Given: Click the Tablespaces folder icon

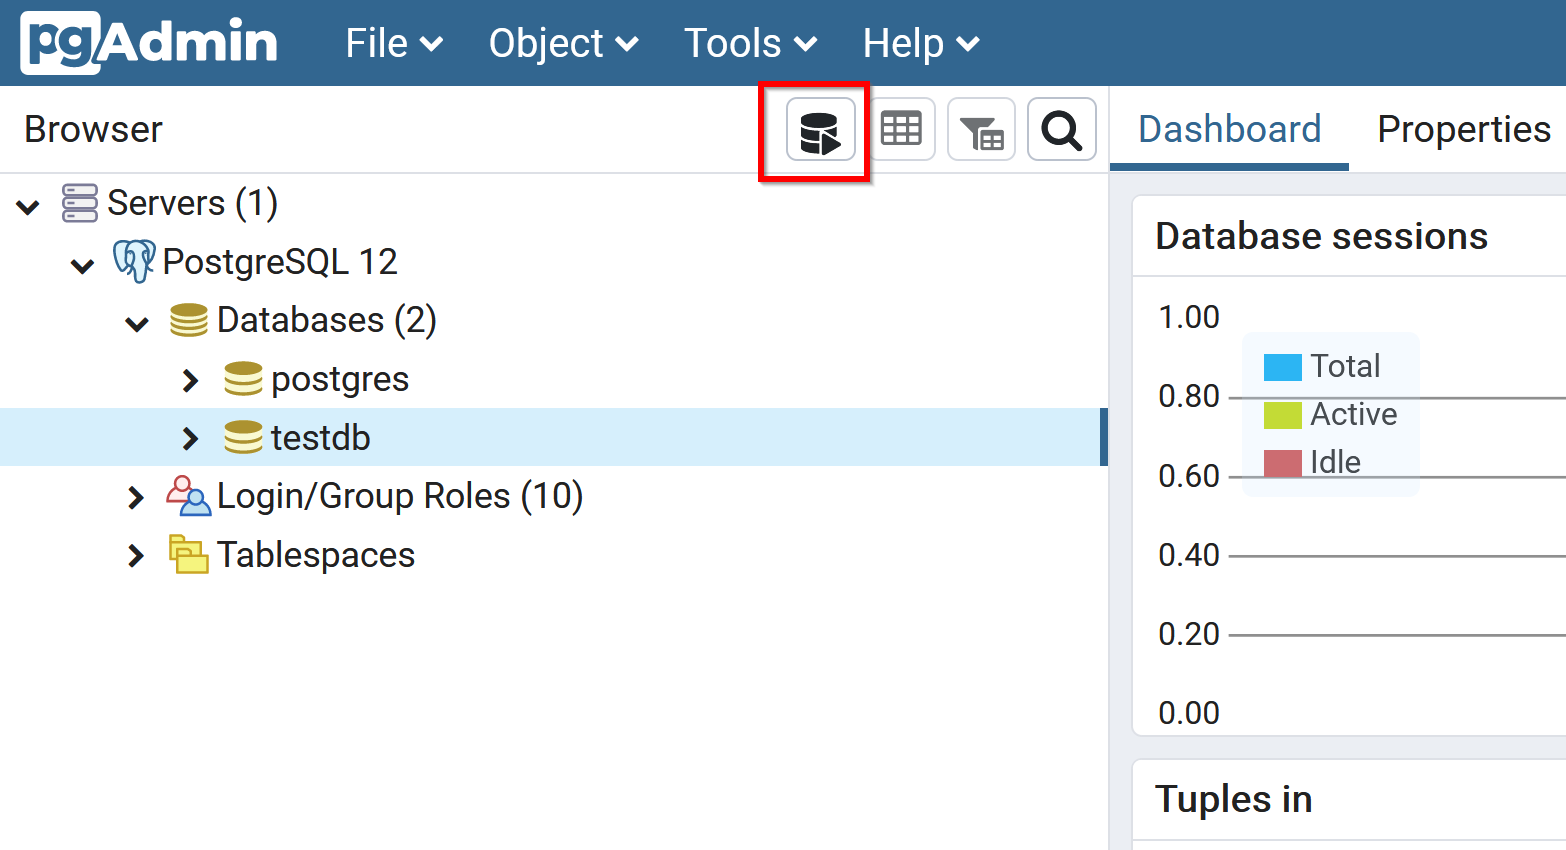Looking at the screenshot, I should pos(188,555).
